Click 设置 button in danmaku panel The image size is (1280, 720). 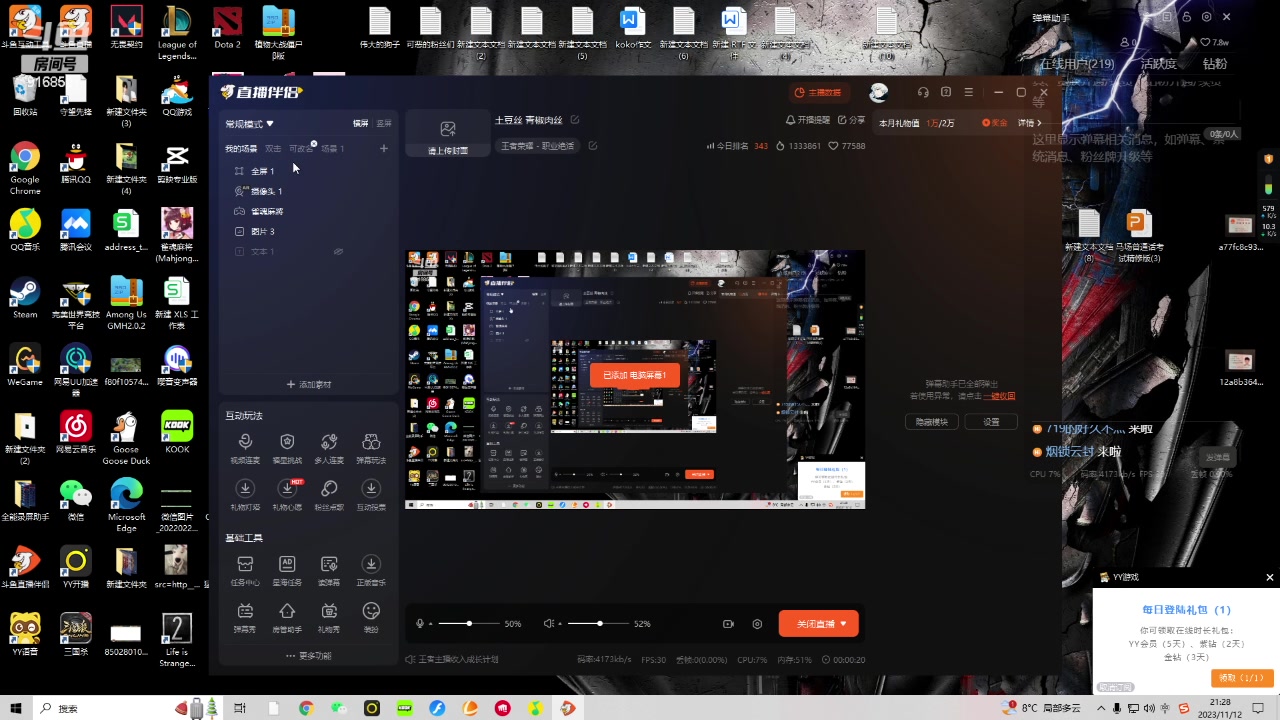click(990, 422)
